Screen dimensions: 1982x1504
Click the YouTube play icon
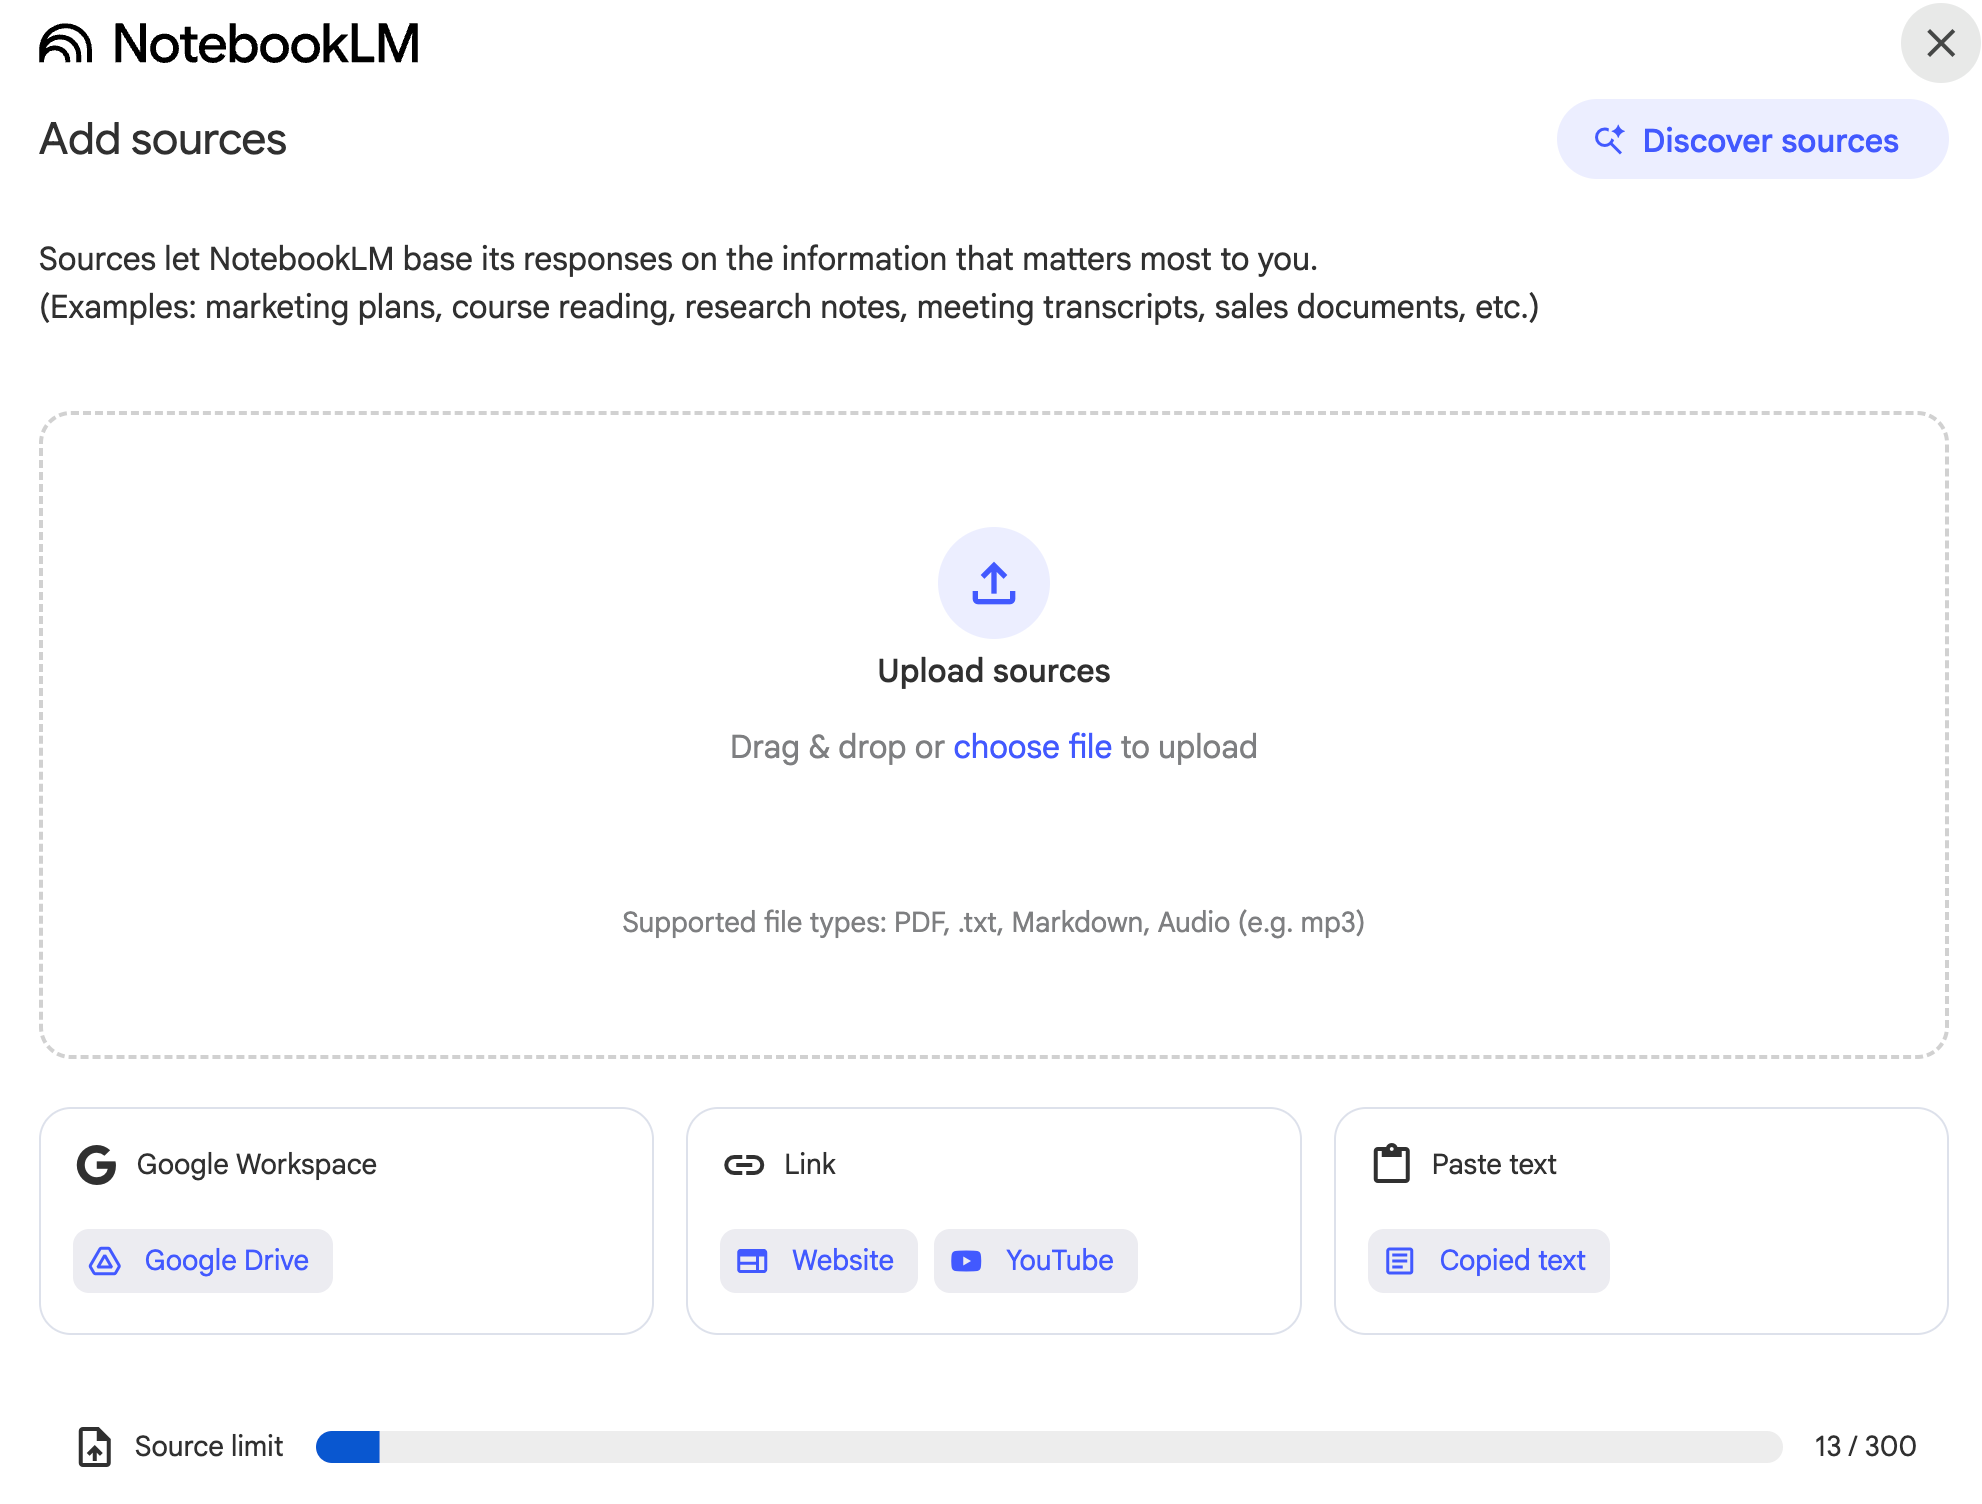pos(966,1261)
